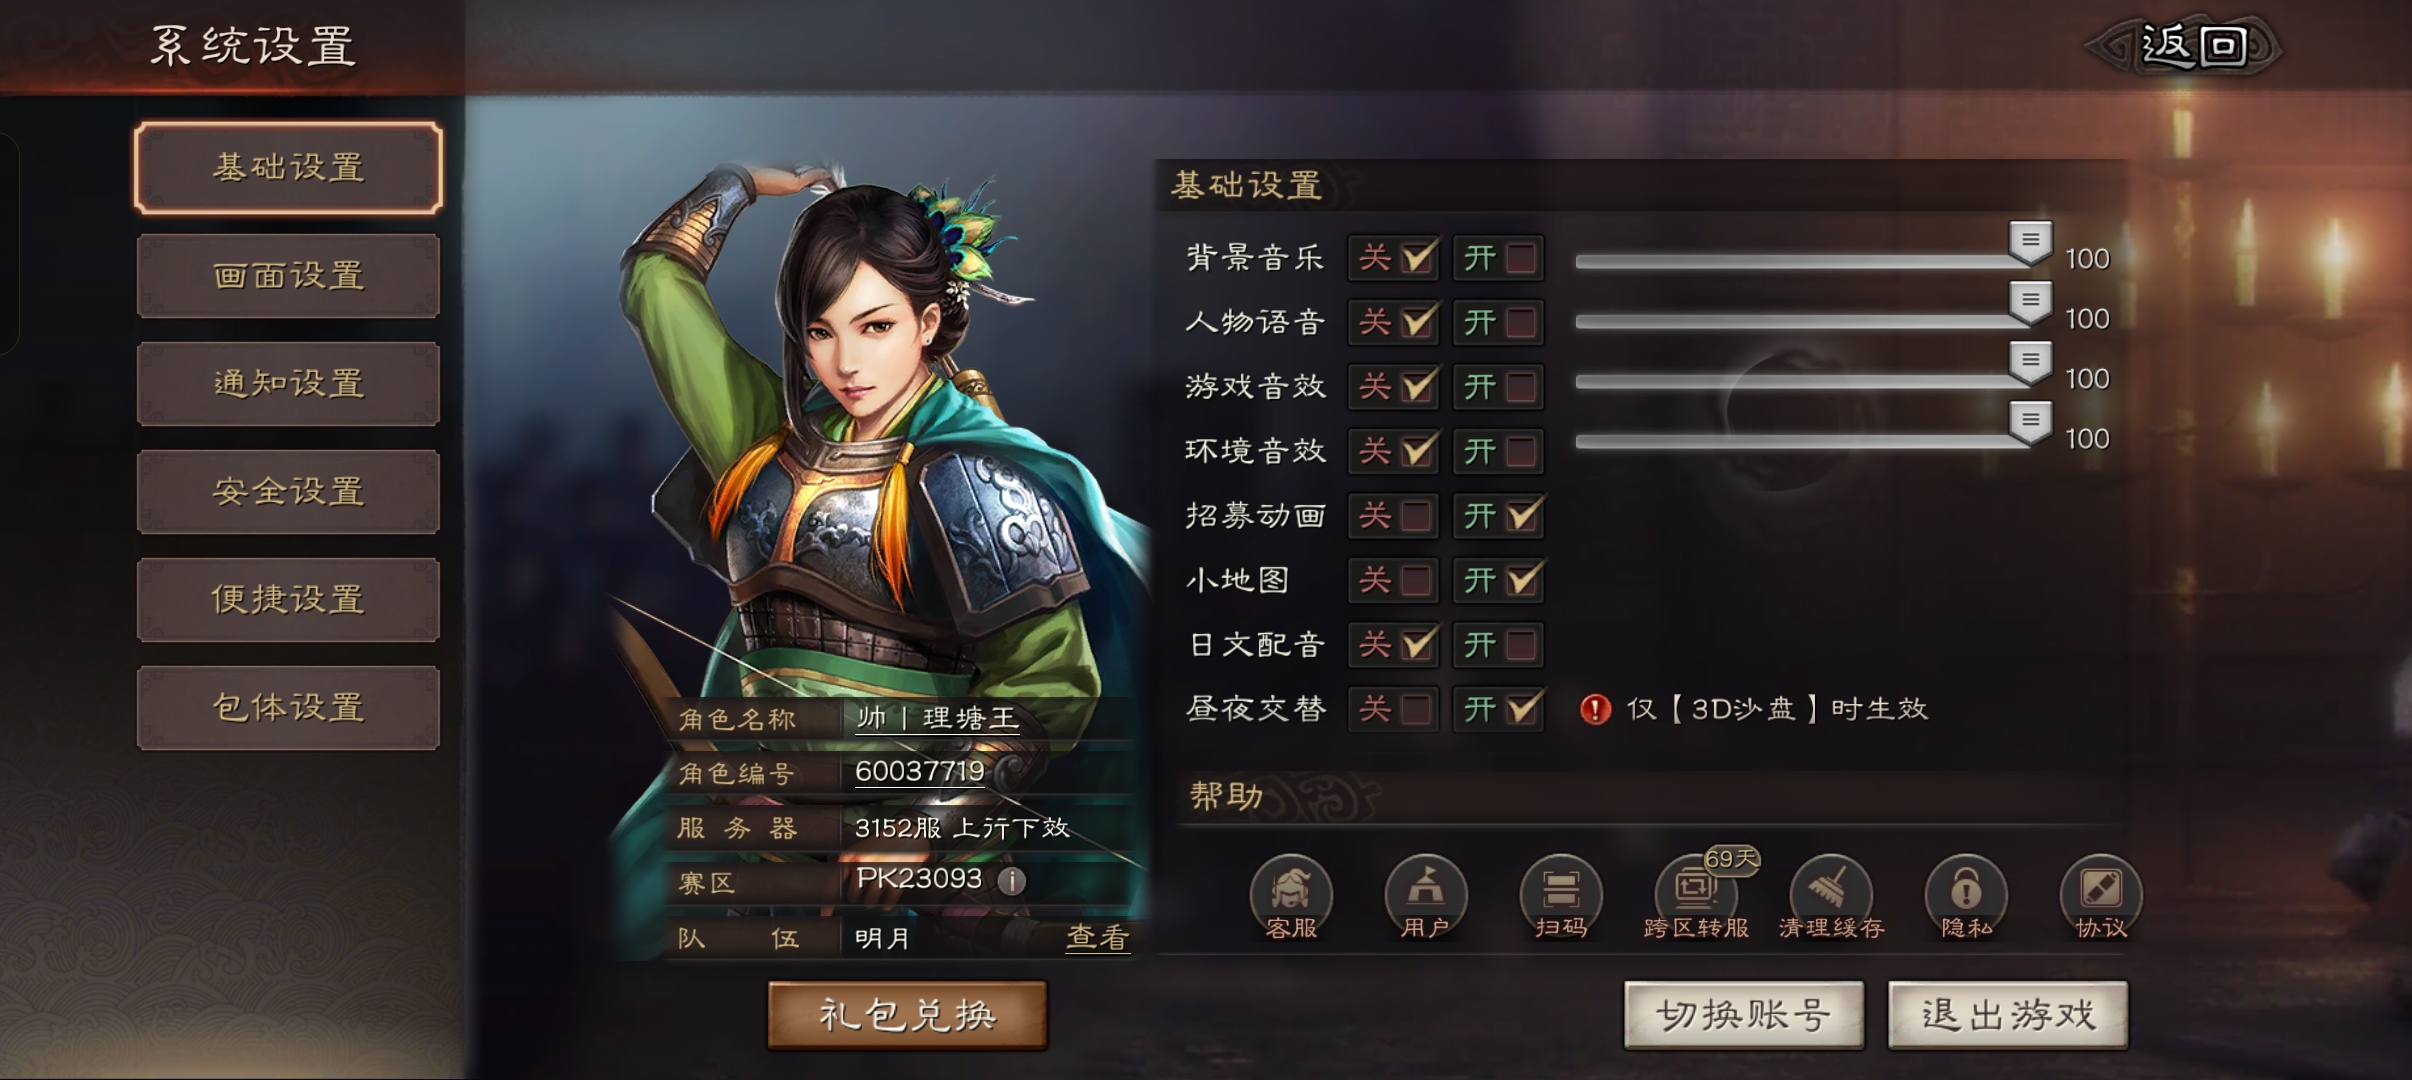
Task: Click the 切换账号 switch account button
Action: 1744,1015
